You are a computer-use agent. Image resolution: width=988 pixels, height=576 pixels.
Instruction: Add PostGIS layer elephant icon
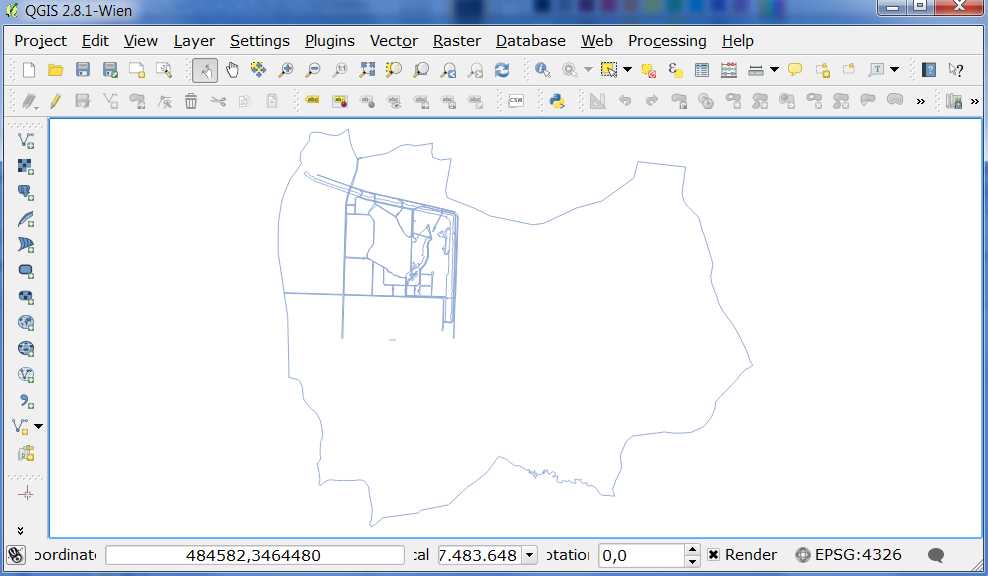(26, 192)
